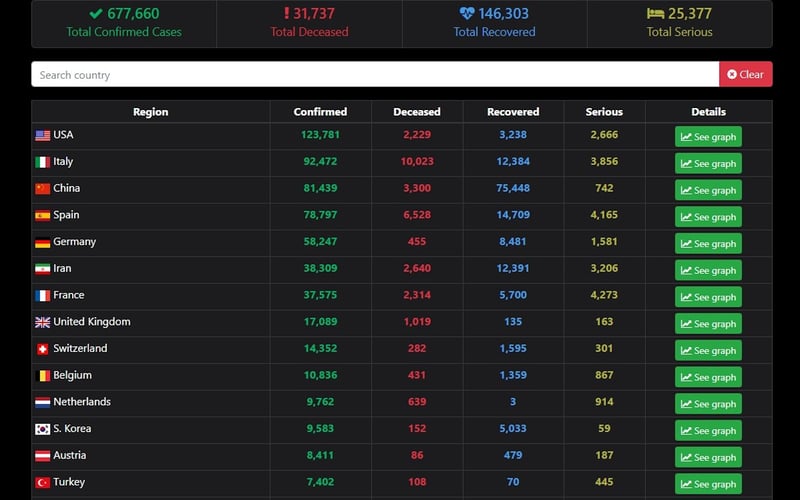Click USA confirmed value 123,781

point(320,135)
